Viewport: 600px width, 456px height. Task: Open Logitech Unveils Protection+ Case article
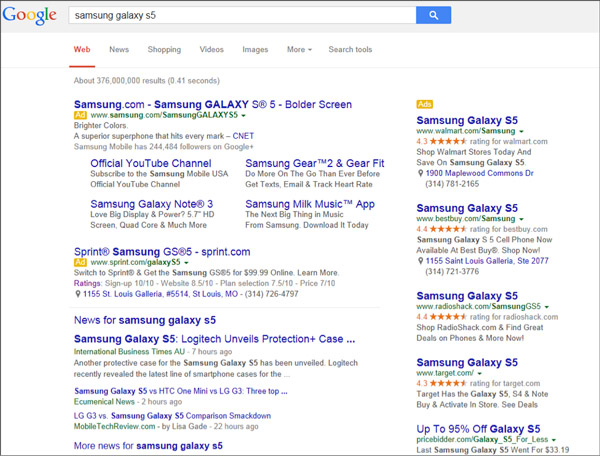tap(214, 339)
